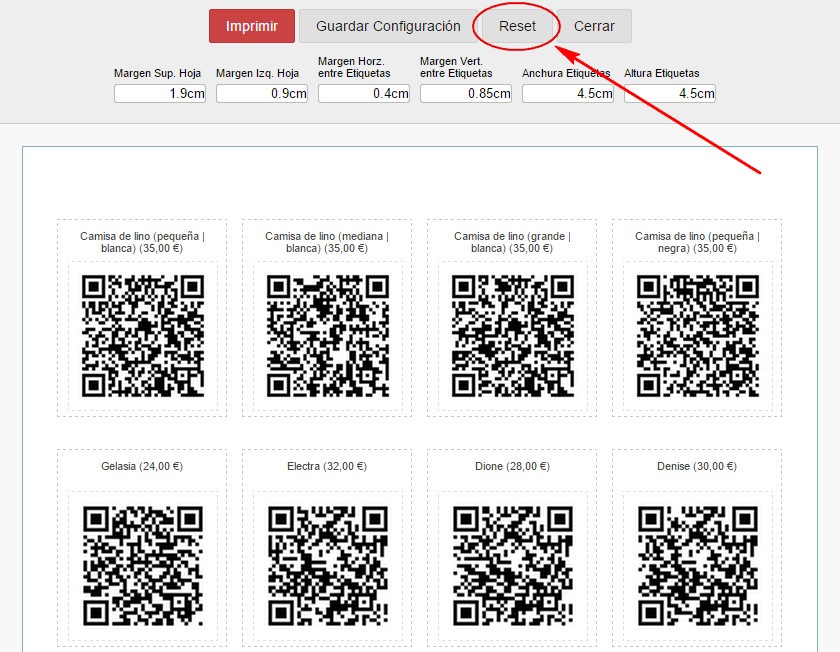Viewport: 840px width, 652px height.
Task: Click the Reset button
Action: [x=517, y=26]
